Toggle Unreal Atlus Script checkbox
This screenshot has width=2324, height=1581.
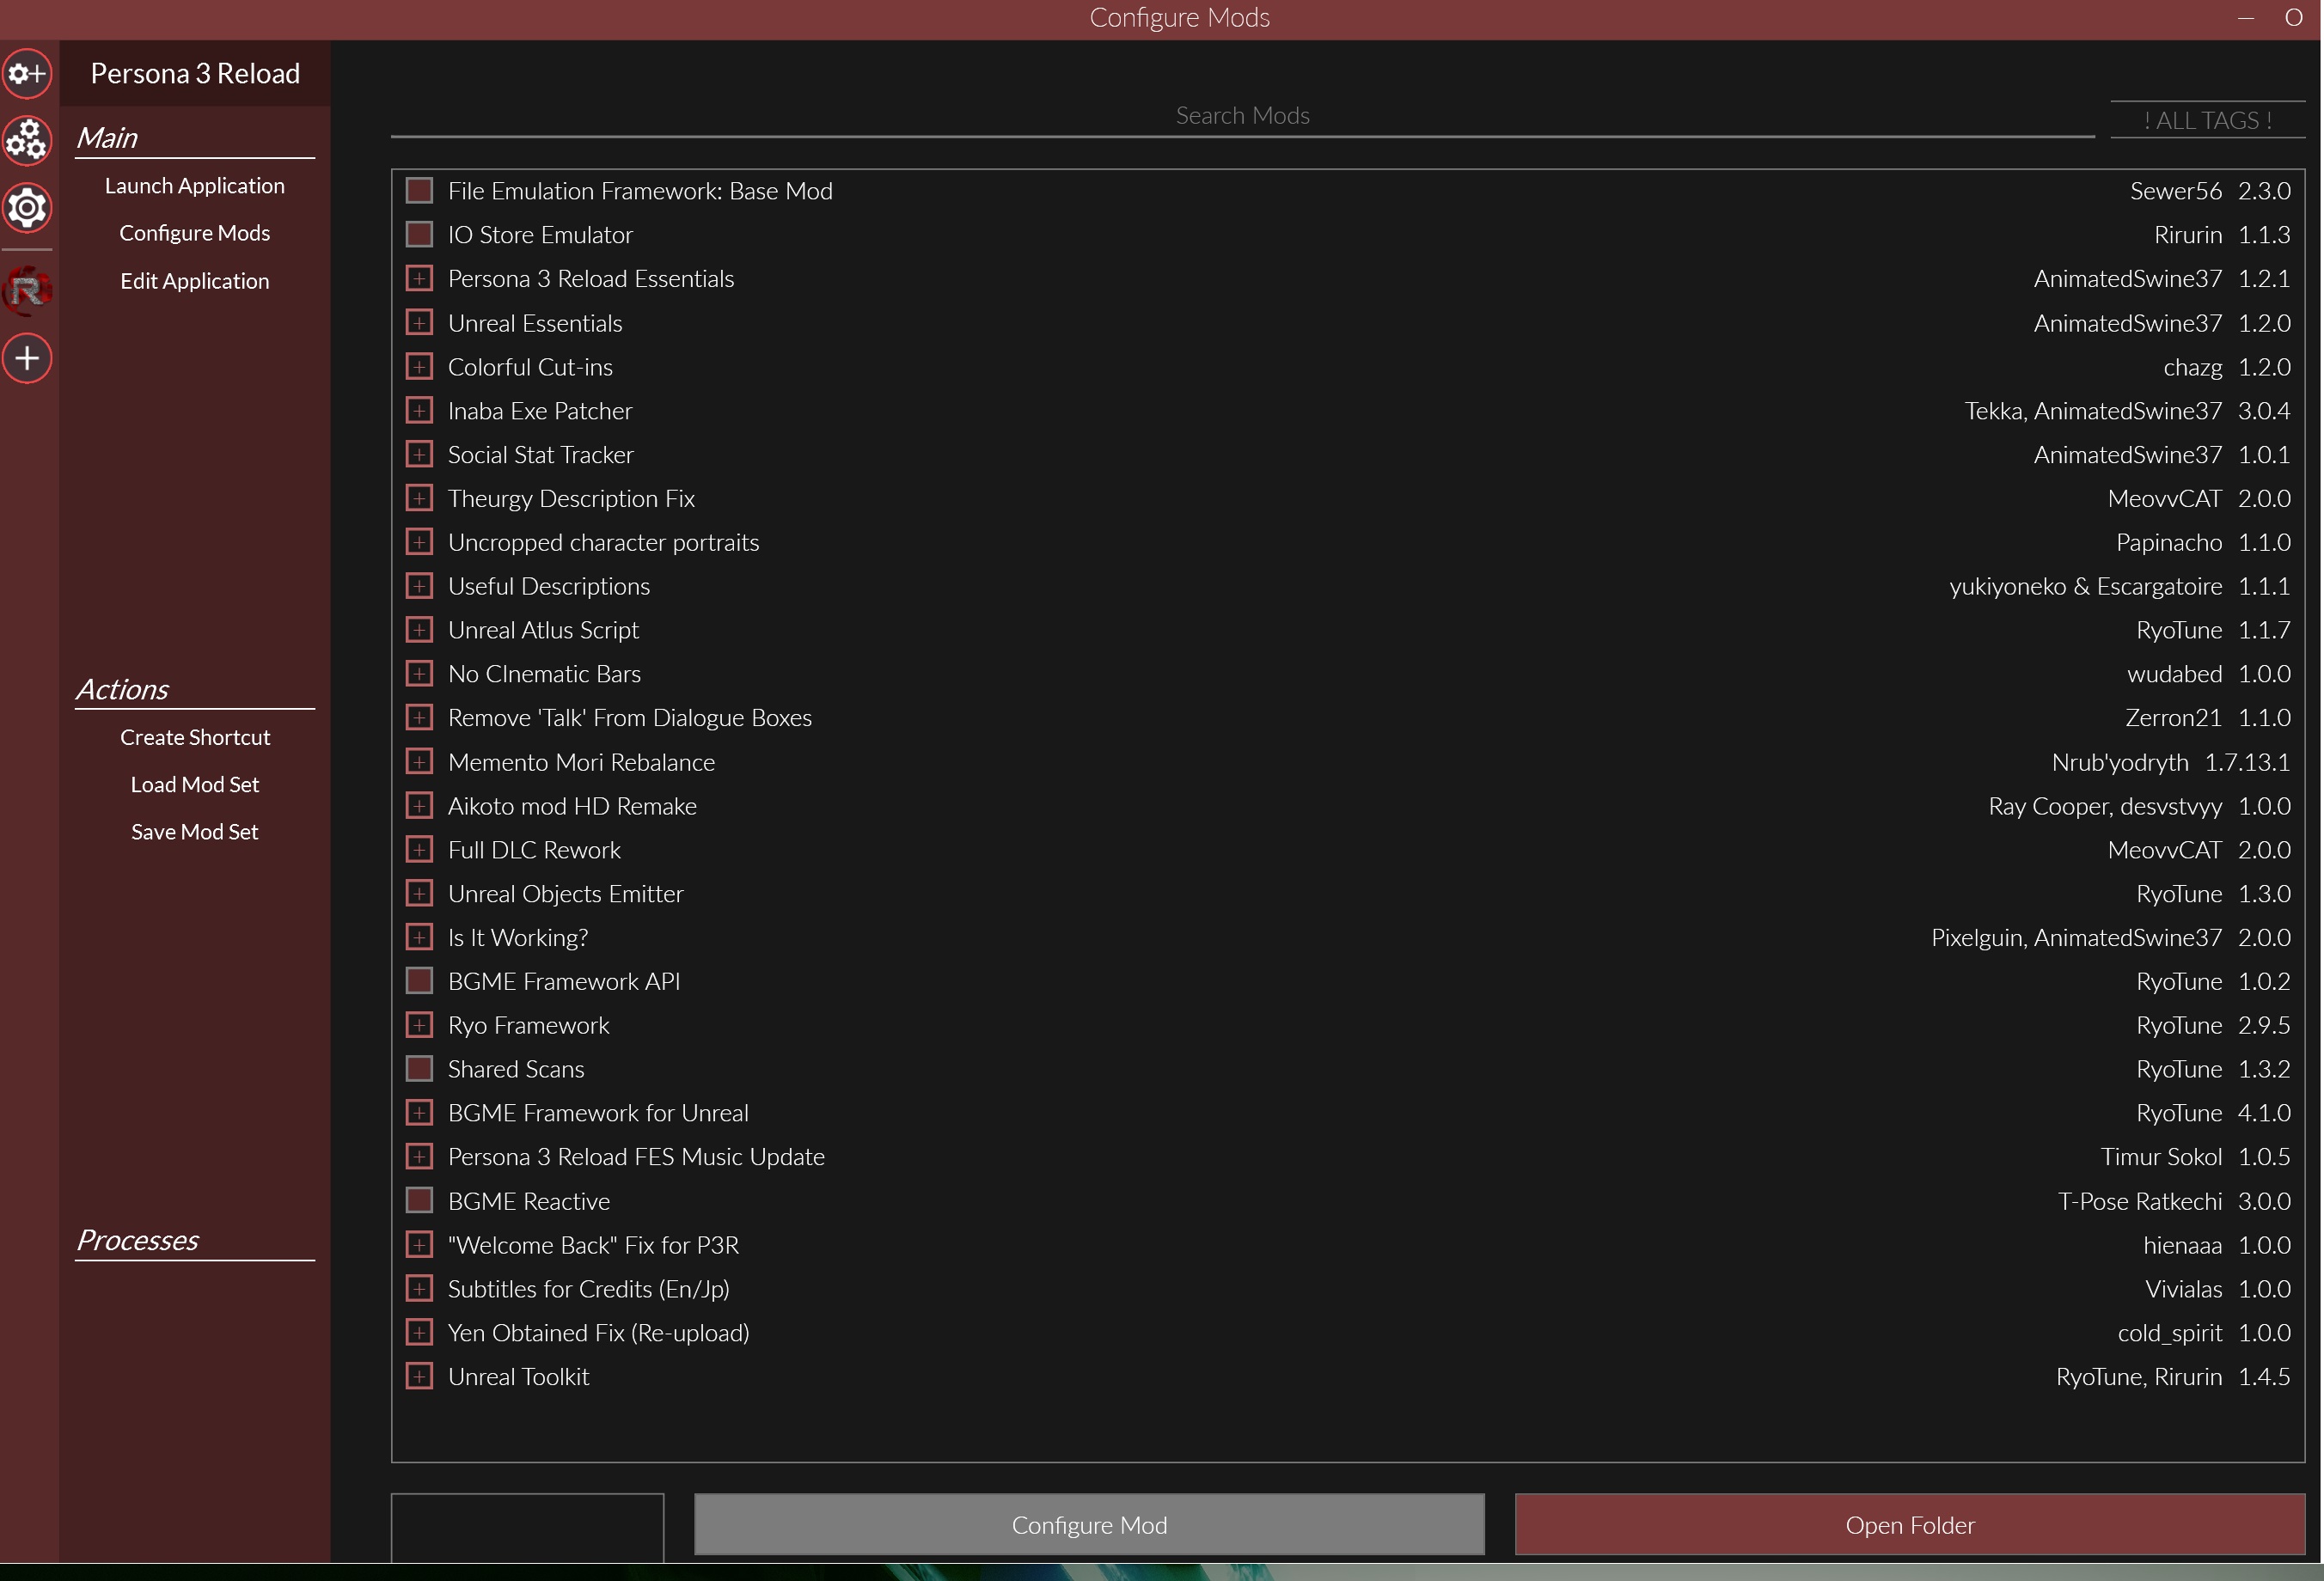419,630
